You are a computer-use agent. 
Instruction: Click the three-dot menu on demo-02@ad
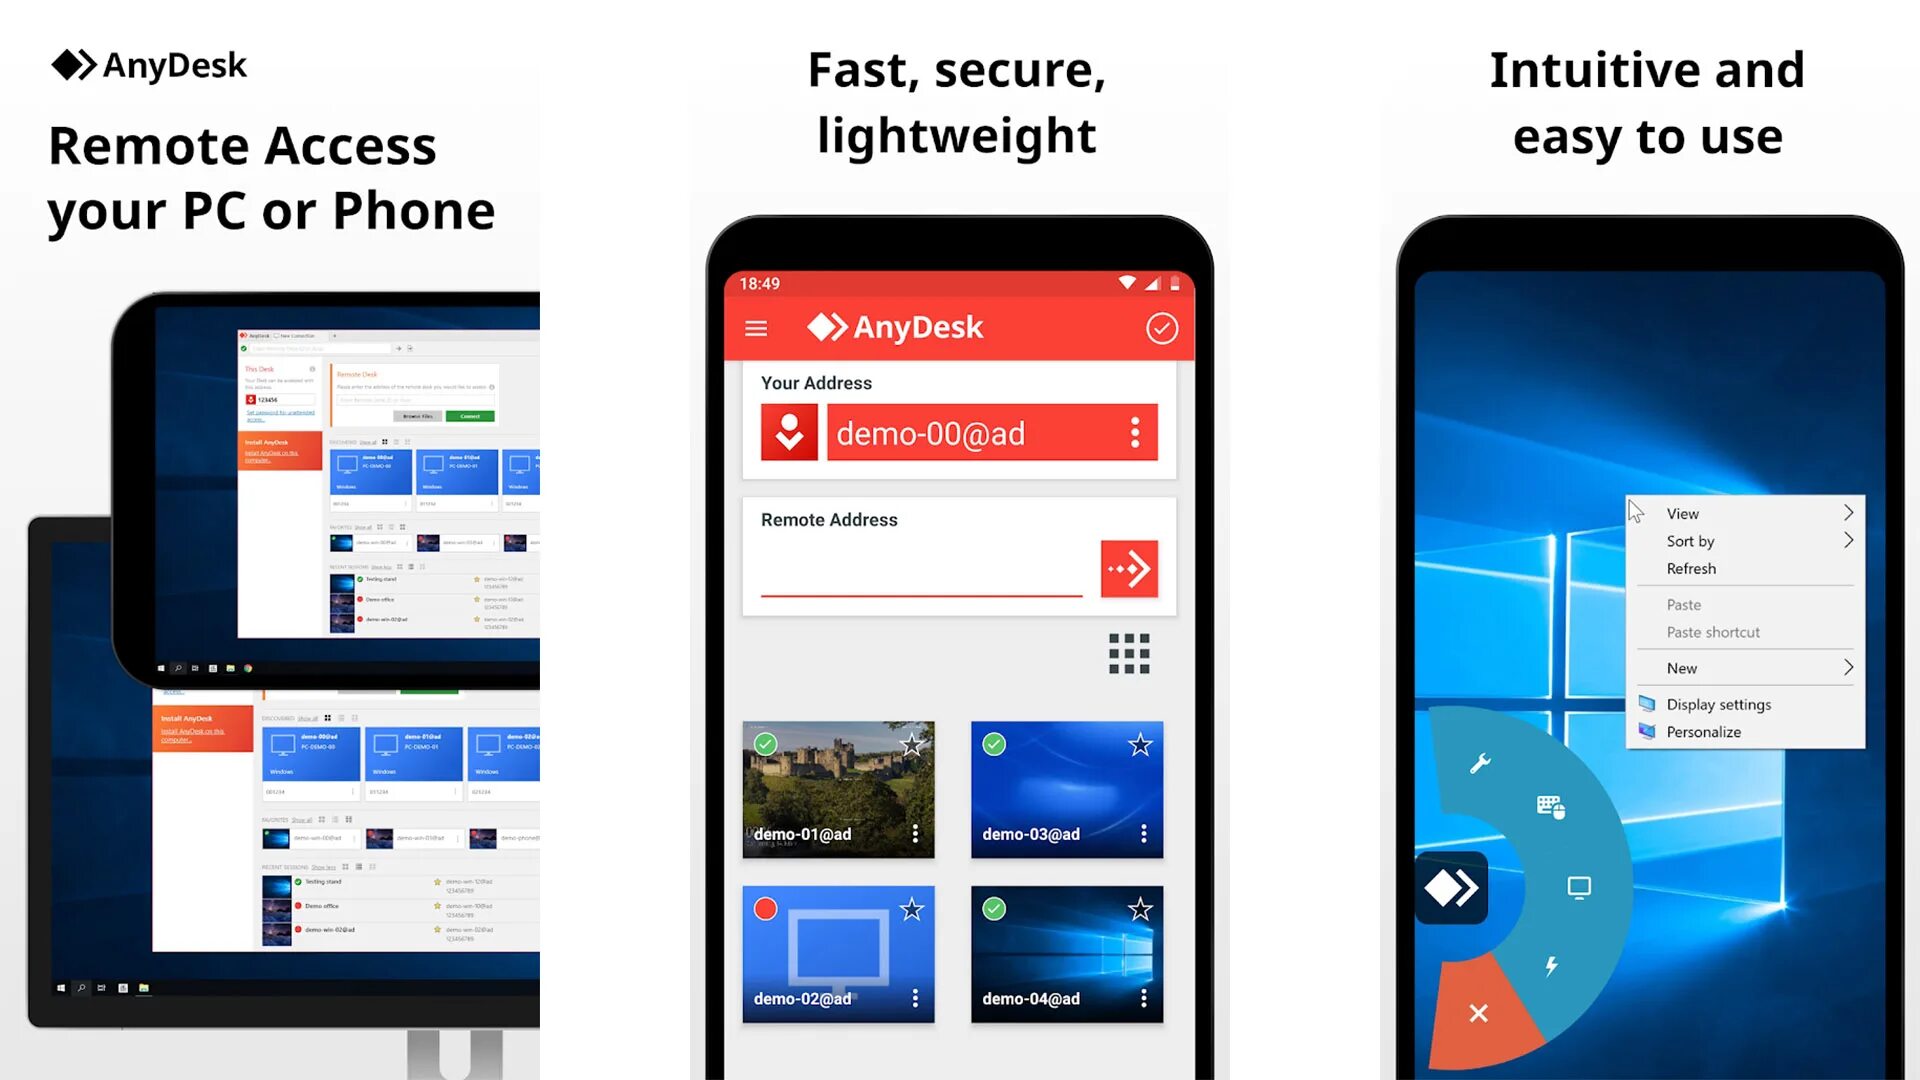tap(914, 997)
